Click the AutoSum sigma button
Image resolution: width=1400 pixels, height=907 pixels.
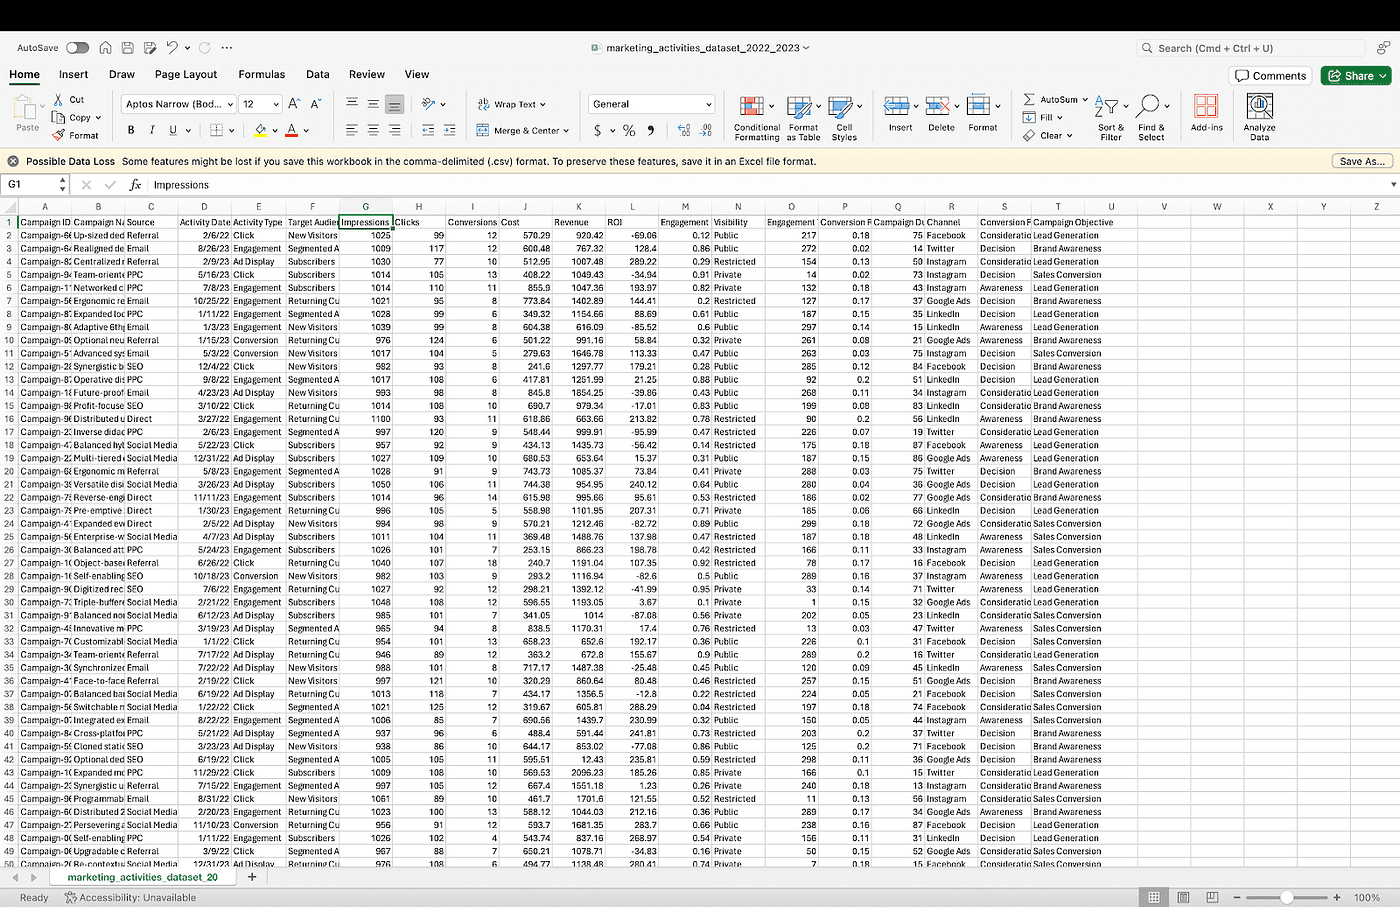(1055, 100)
